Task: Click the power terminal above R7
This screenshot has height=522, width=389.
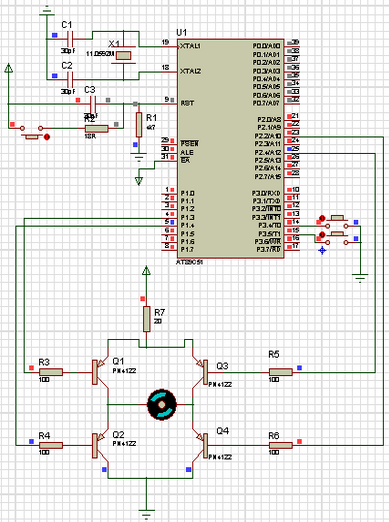Action: [x=146, y=270]
